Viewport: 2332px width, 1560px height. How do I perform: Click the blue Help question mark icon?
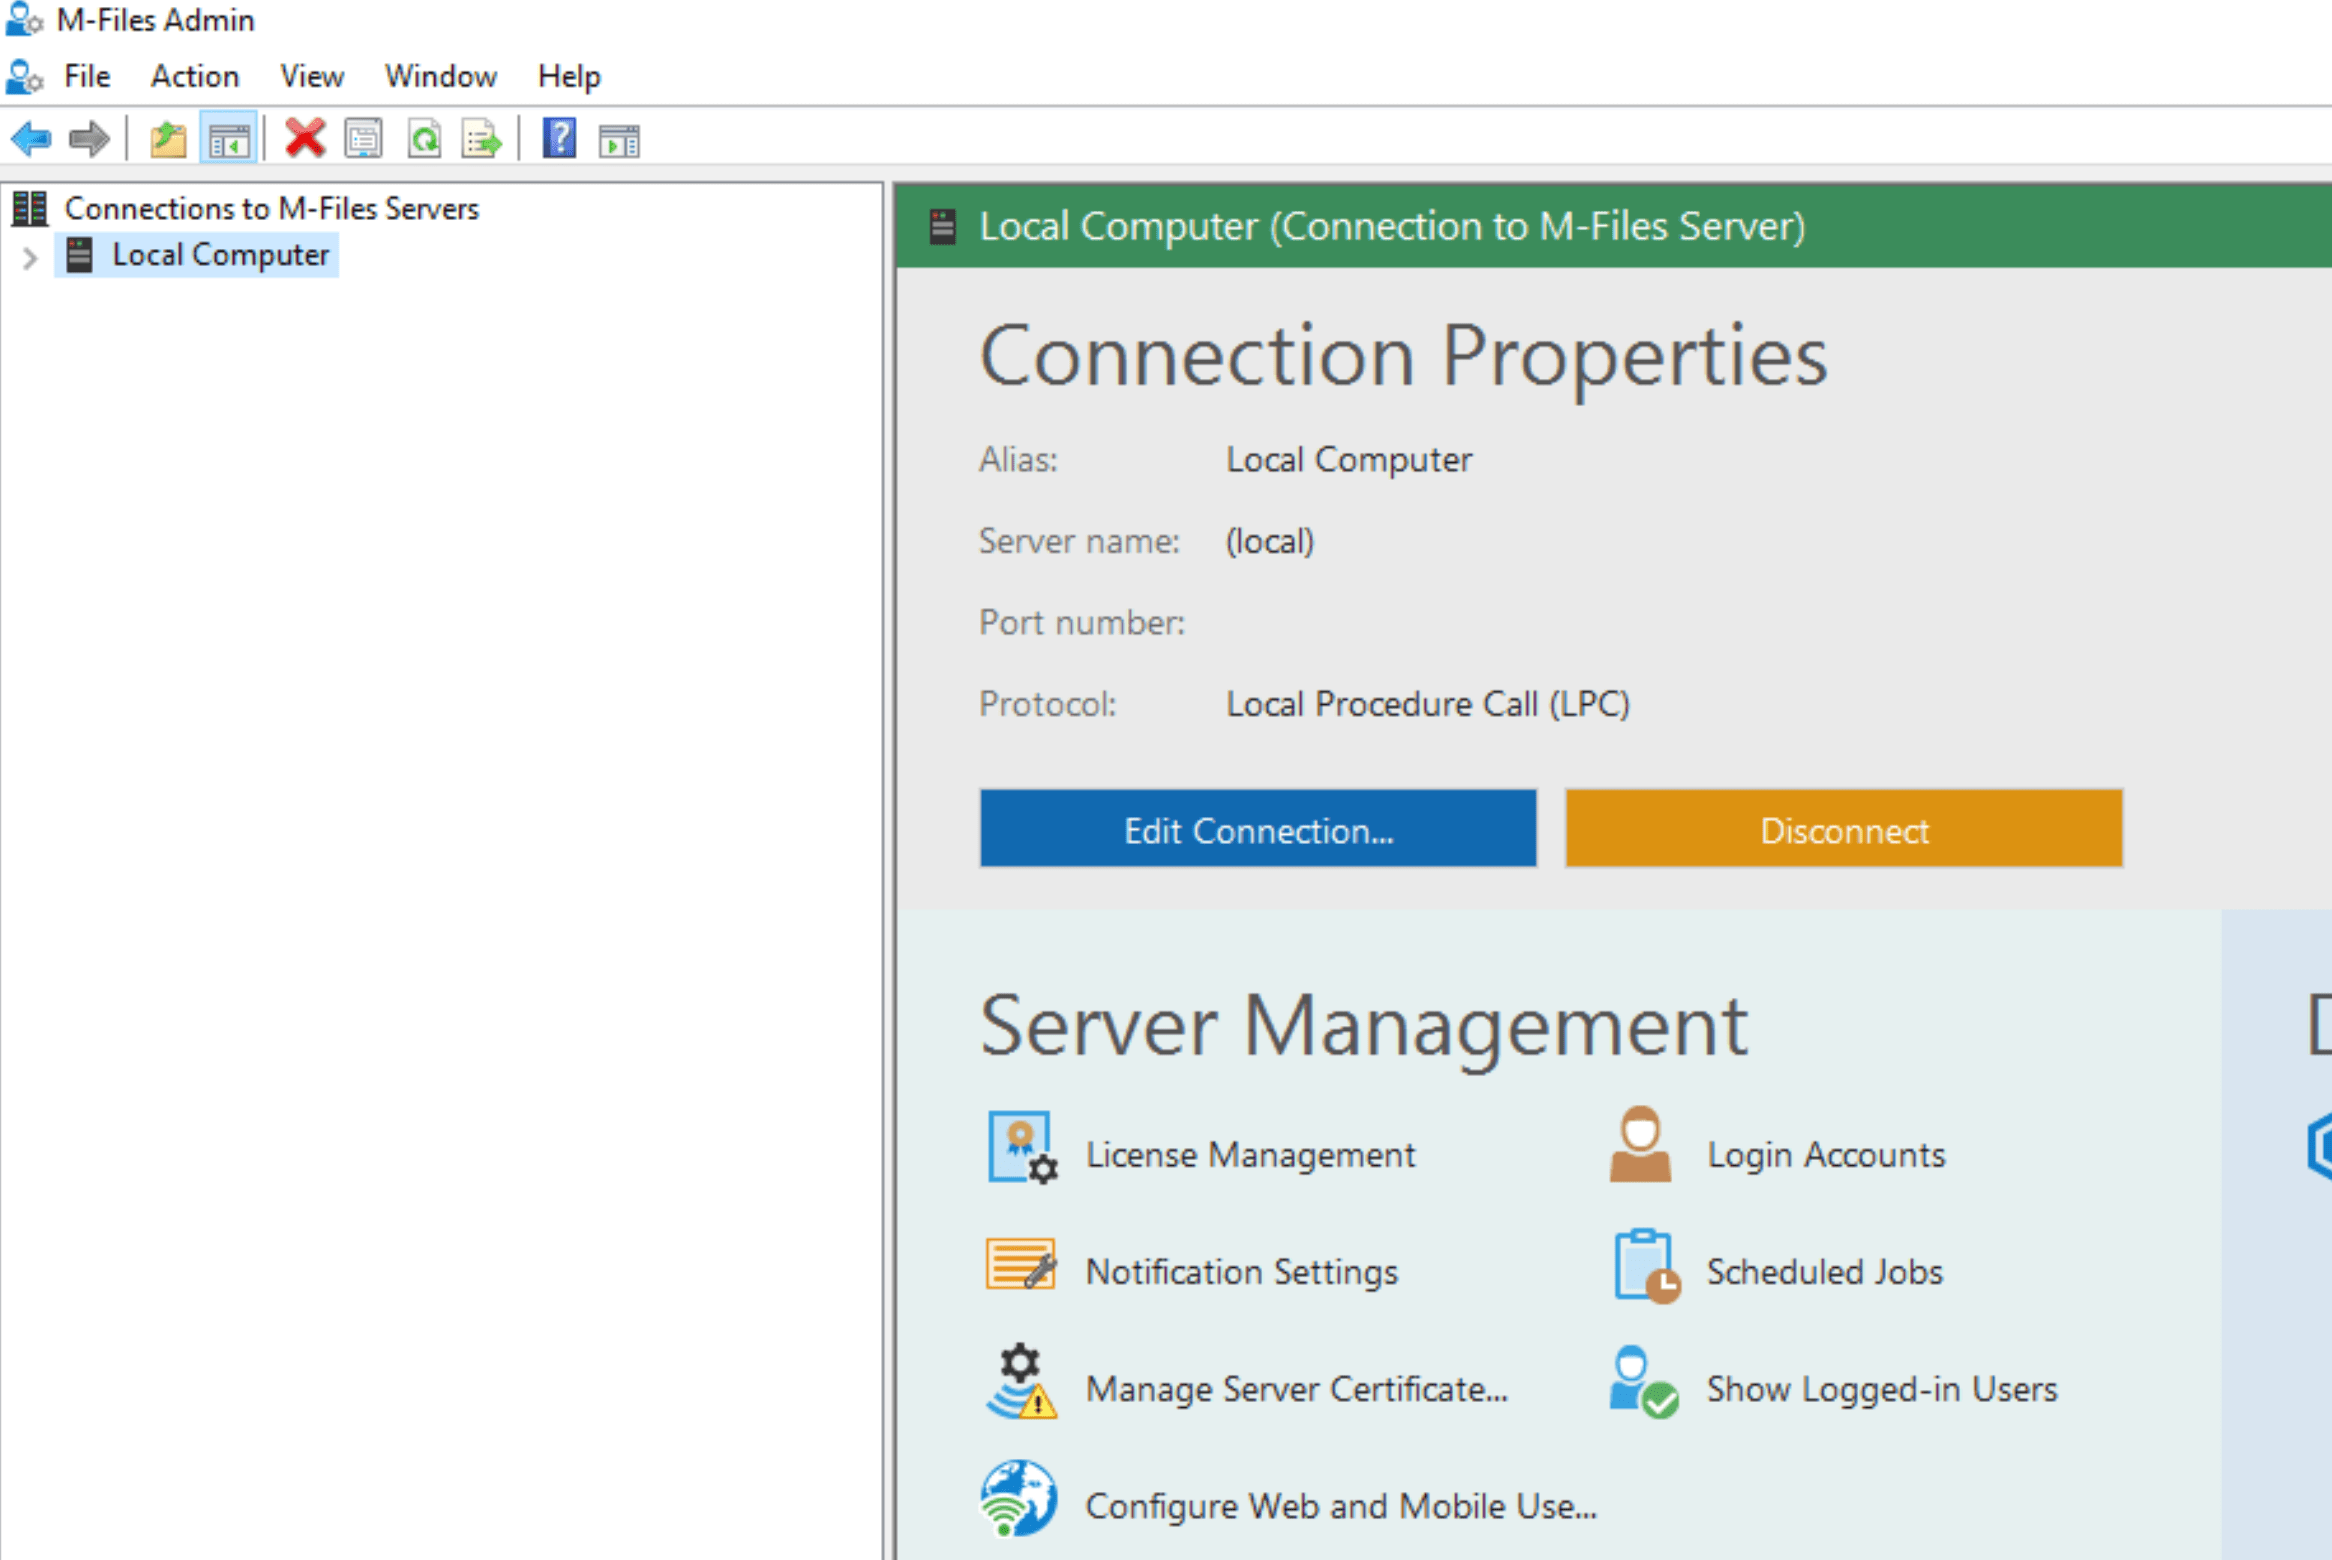click(x=559, y=139)
